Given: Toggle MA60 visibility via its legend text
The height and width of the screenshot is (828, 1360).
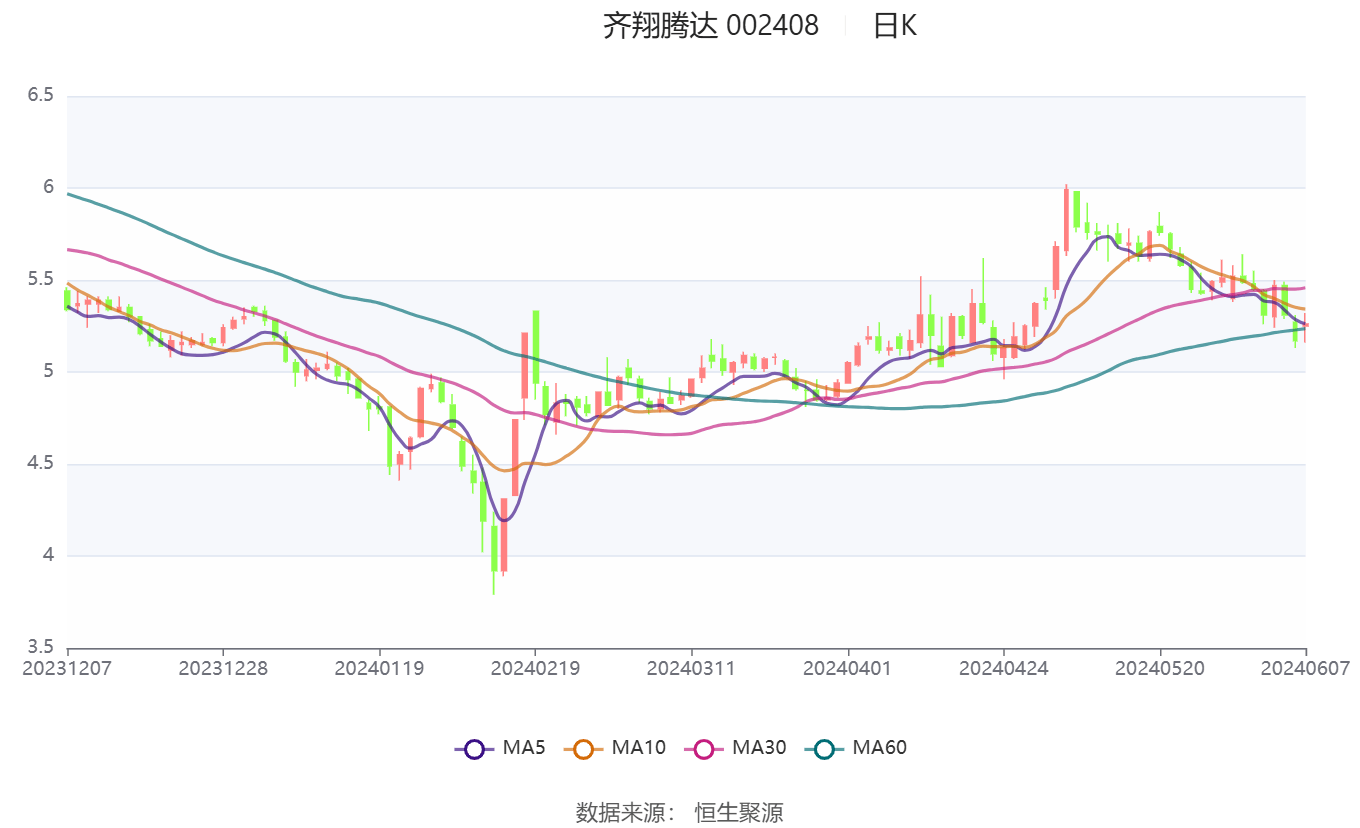Looking at the screenshot, I should [x=879, y=748].
